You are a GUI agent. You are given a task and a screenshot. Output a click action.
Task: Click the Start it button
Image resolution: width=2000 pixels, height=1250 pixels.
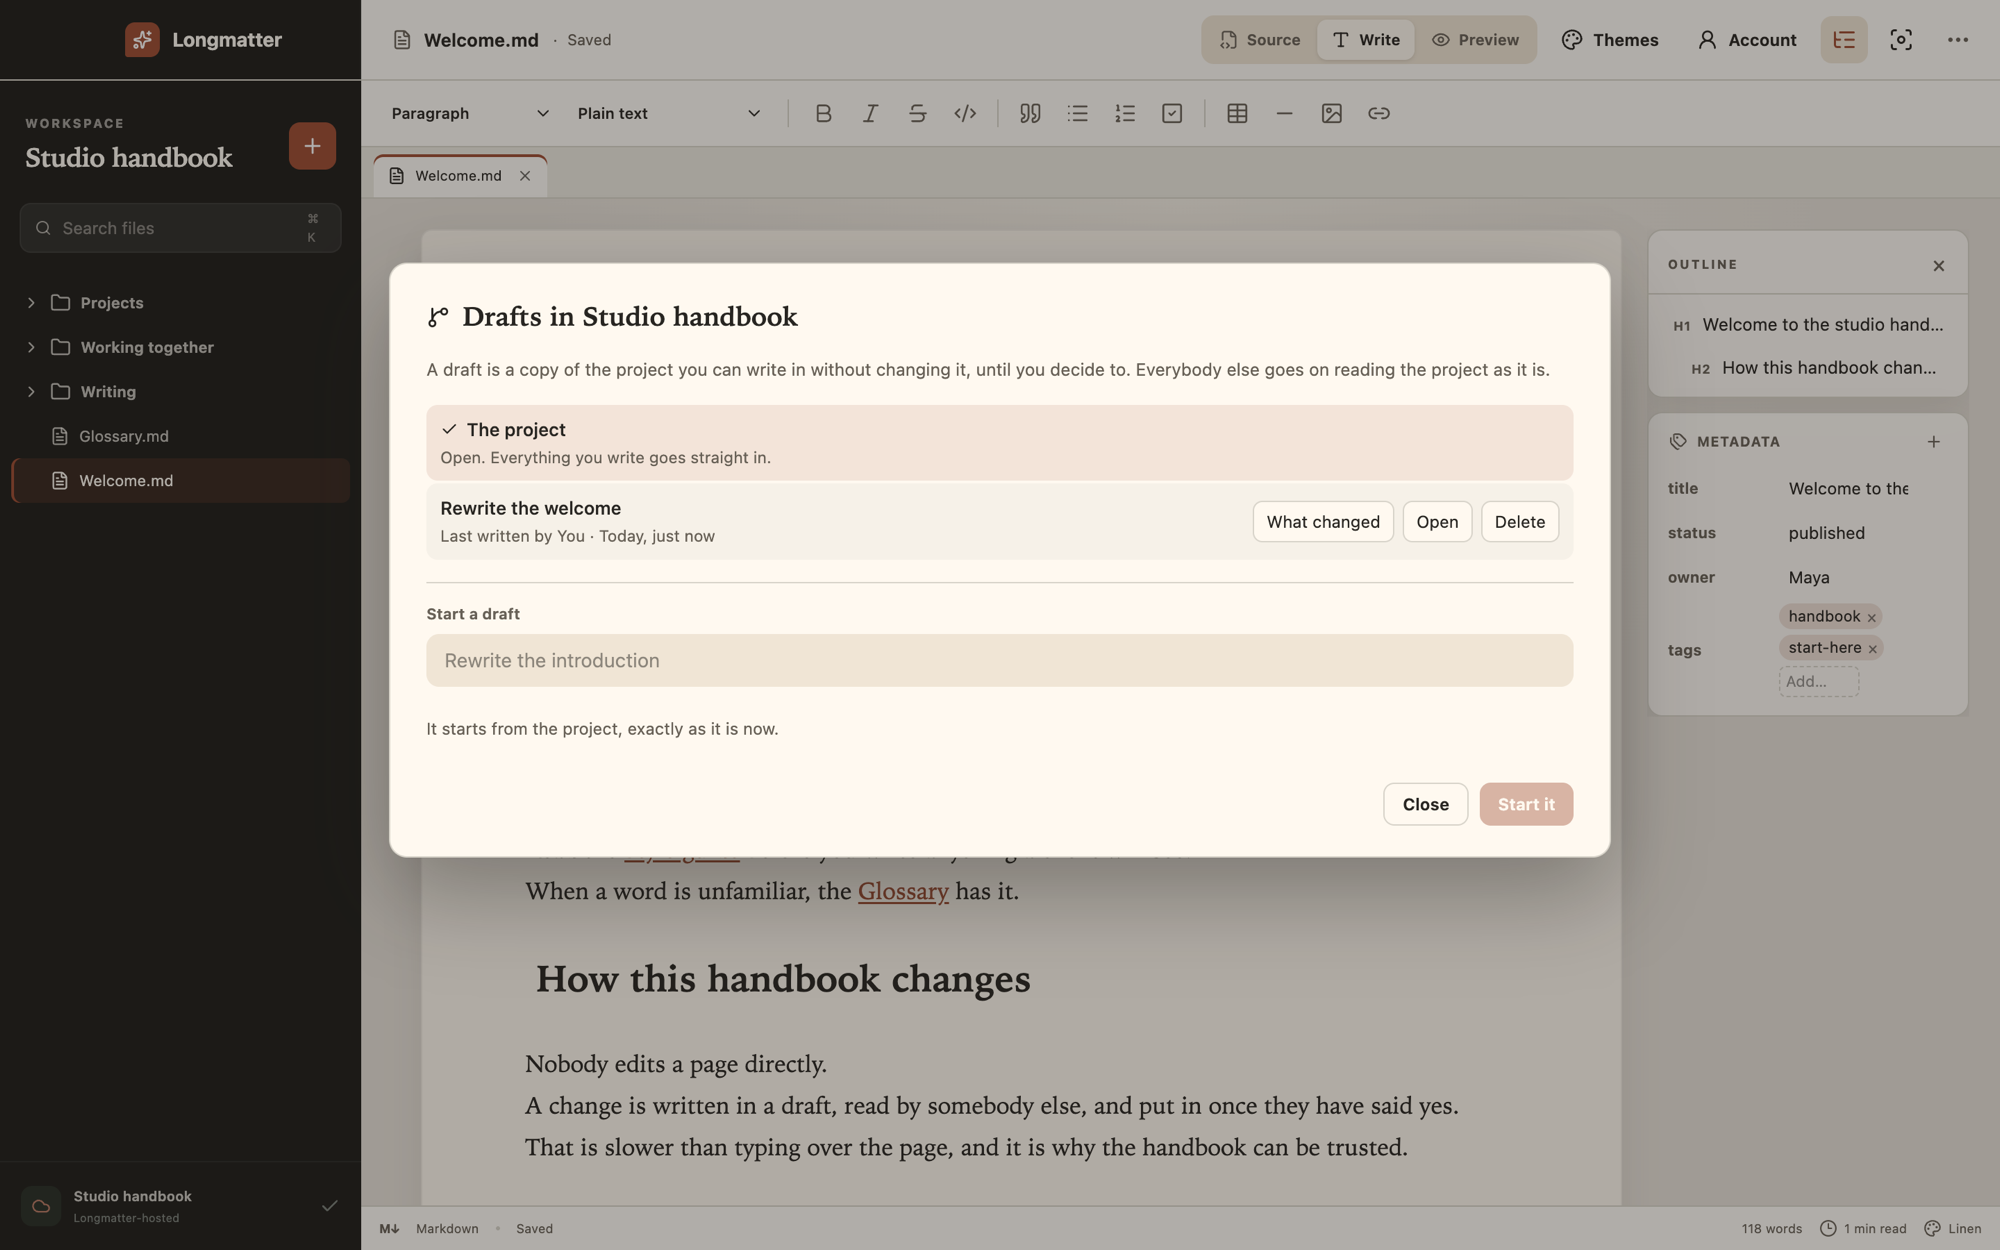[1526, 804]
